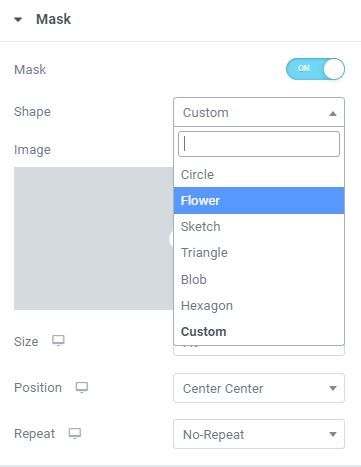The height and width of the screenshot is (467, 361).
Task: Click the up arrow on Shape dropdown
Action: coord(332,113)
